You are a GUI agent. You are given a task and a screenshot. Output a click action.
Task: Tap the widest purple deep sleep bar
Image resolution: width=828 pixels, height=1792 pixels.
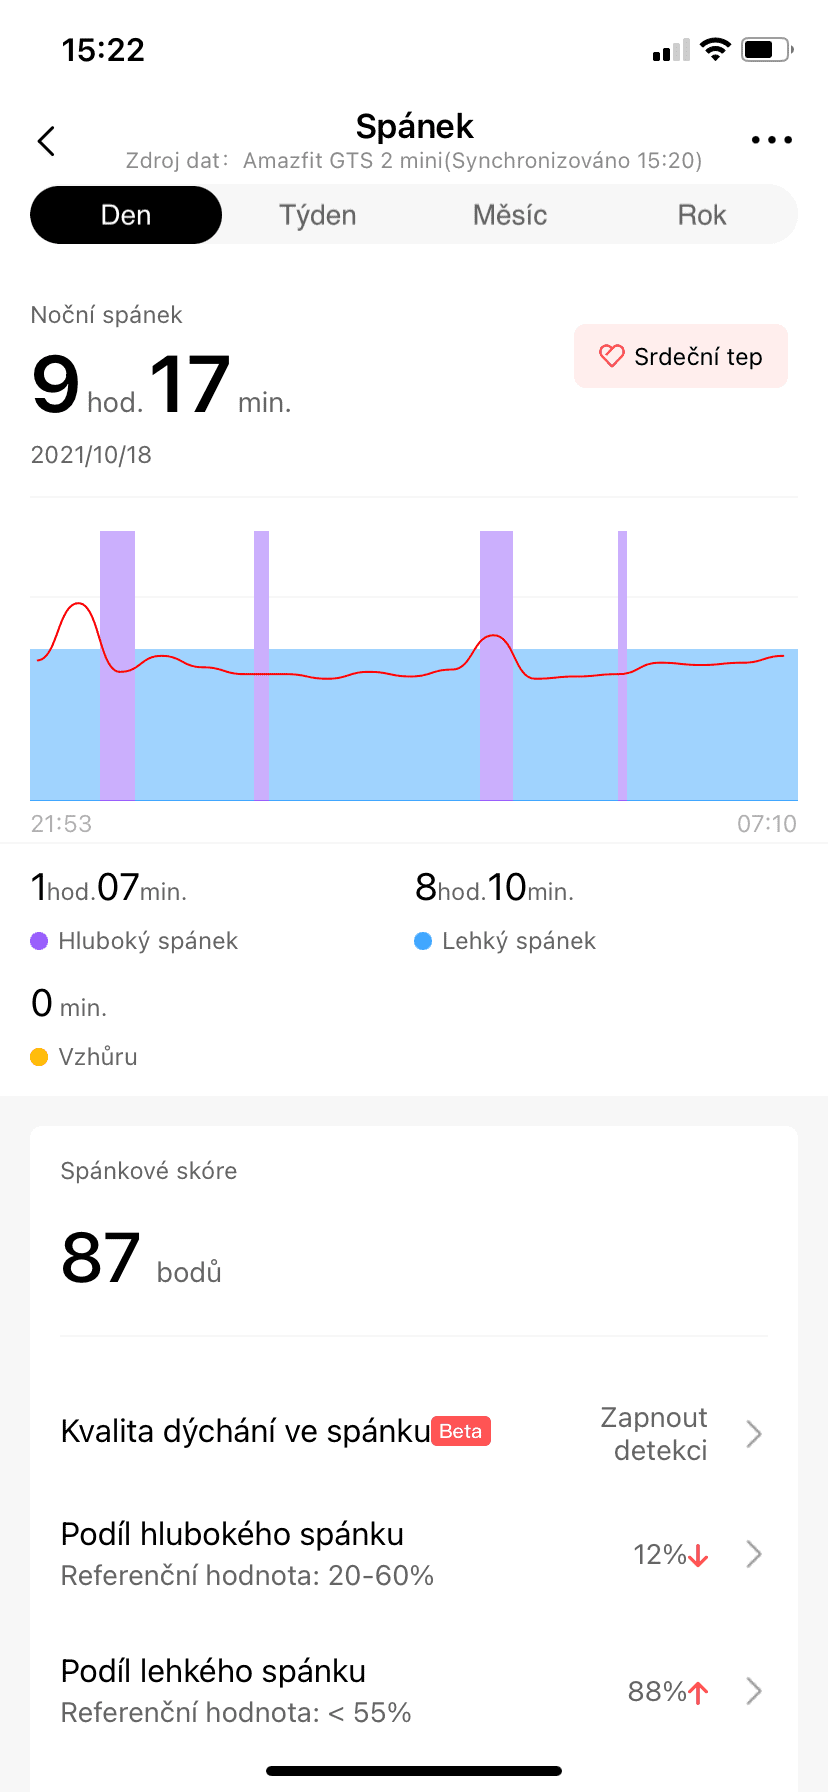(117, 665)
